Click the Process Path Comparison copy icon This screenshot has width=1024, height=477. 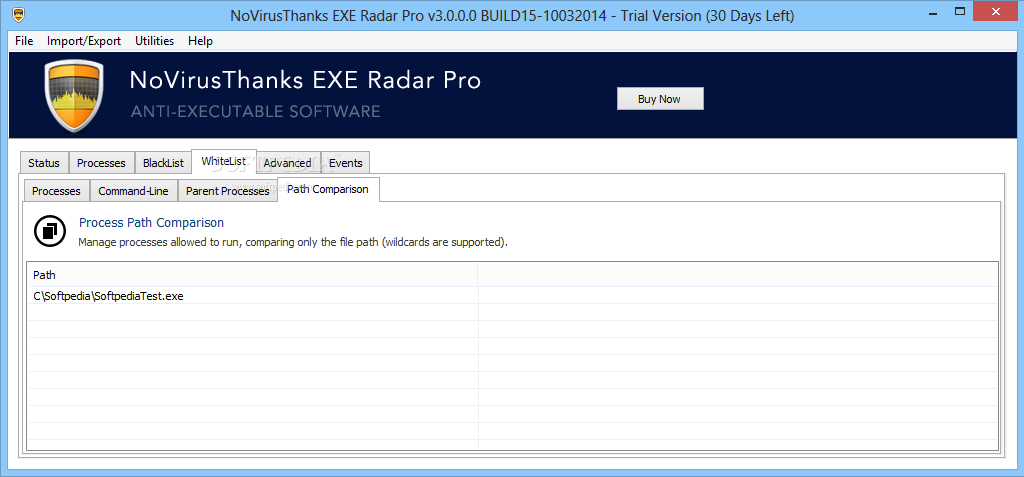tap(50, 231)
